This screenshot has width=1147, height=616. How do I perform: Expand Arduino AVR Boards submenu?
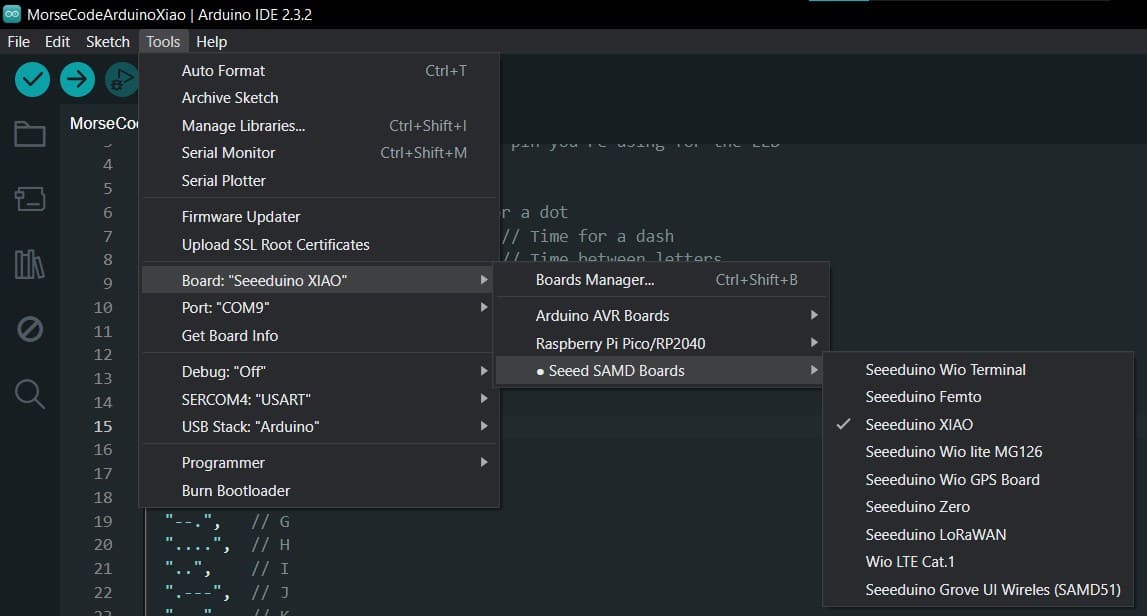[663, 315]
